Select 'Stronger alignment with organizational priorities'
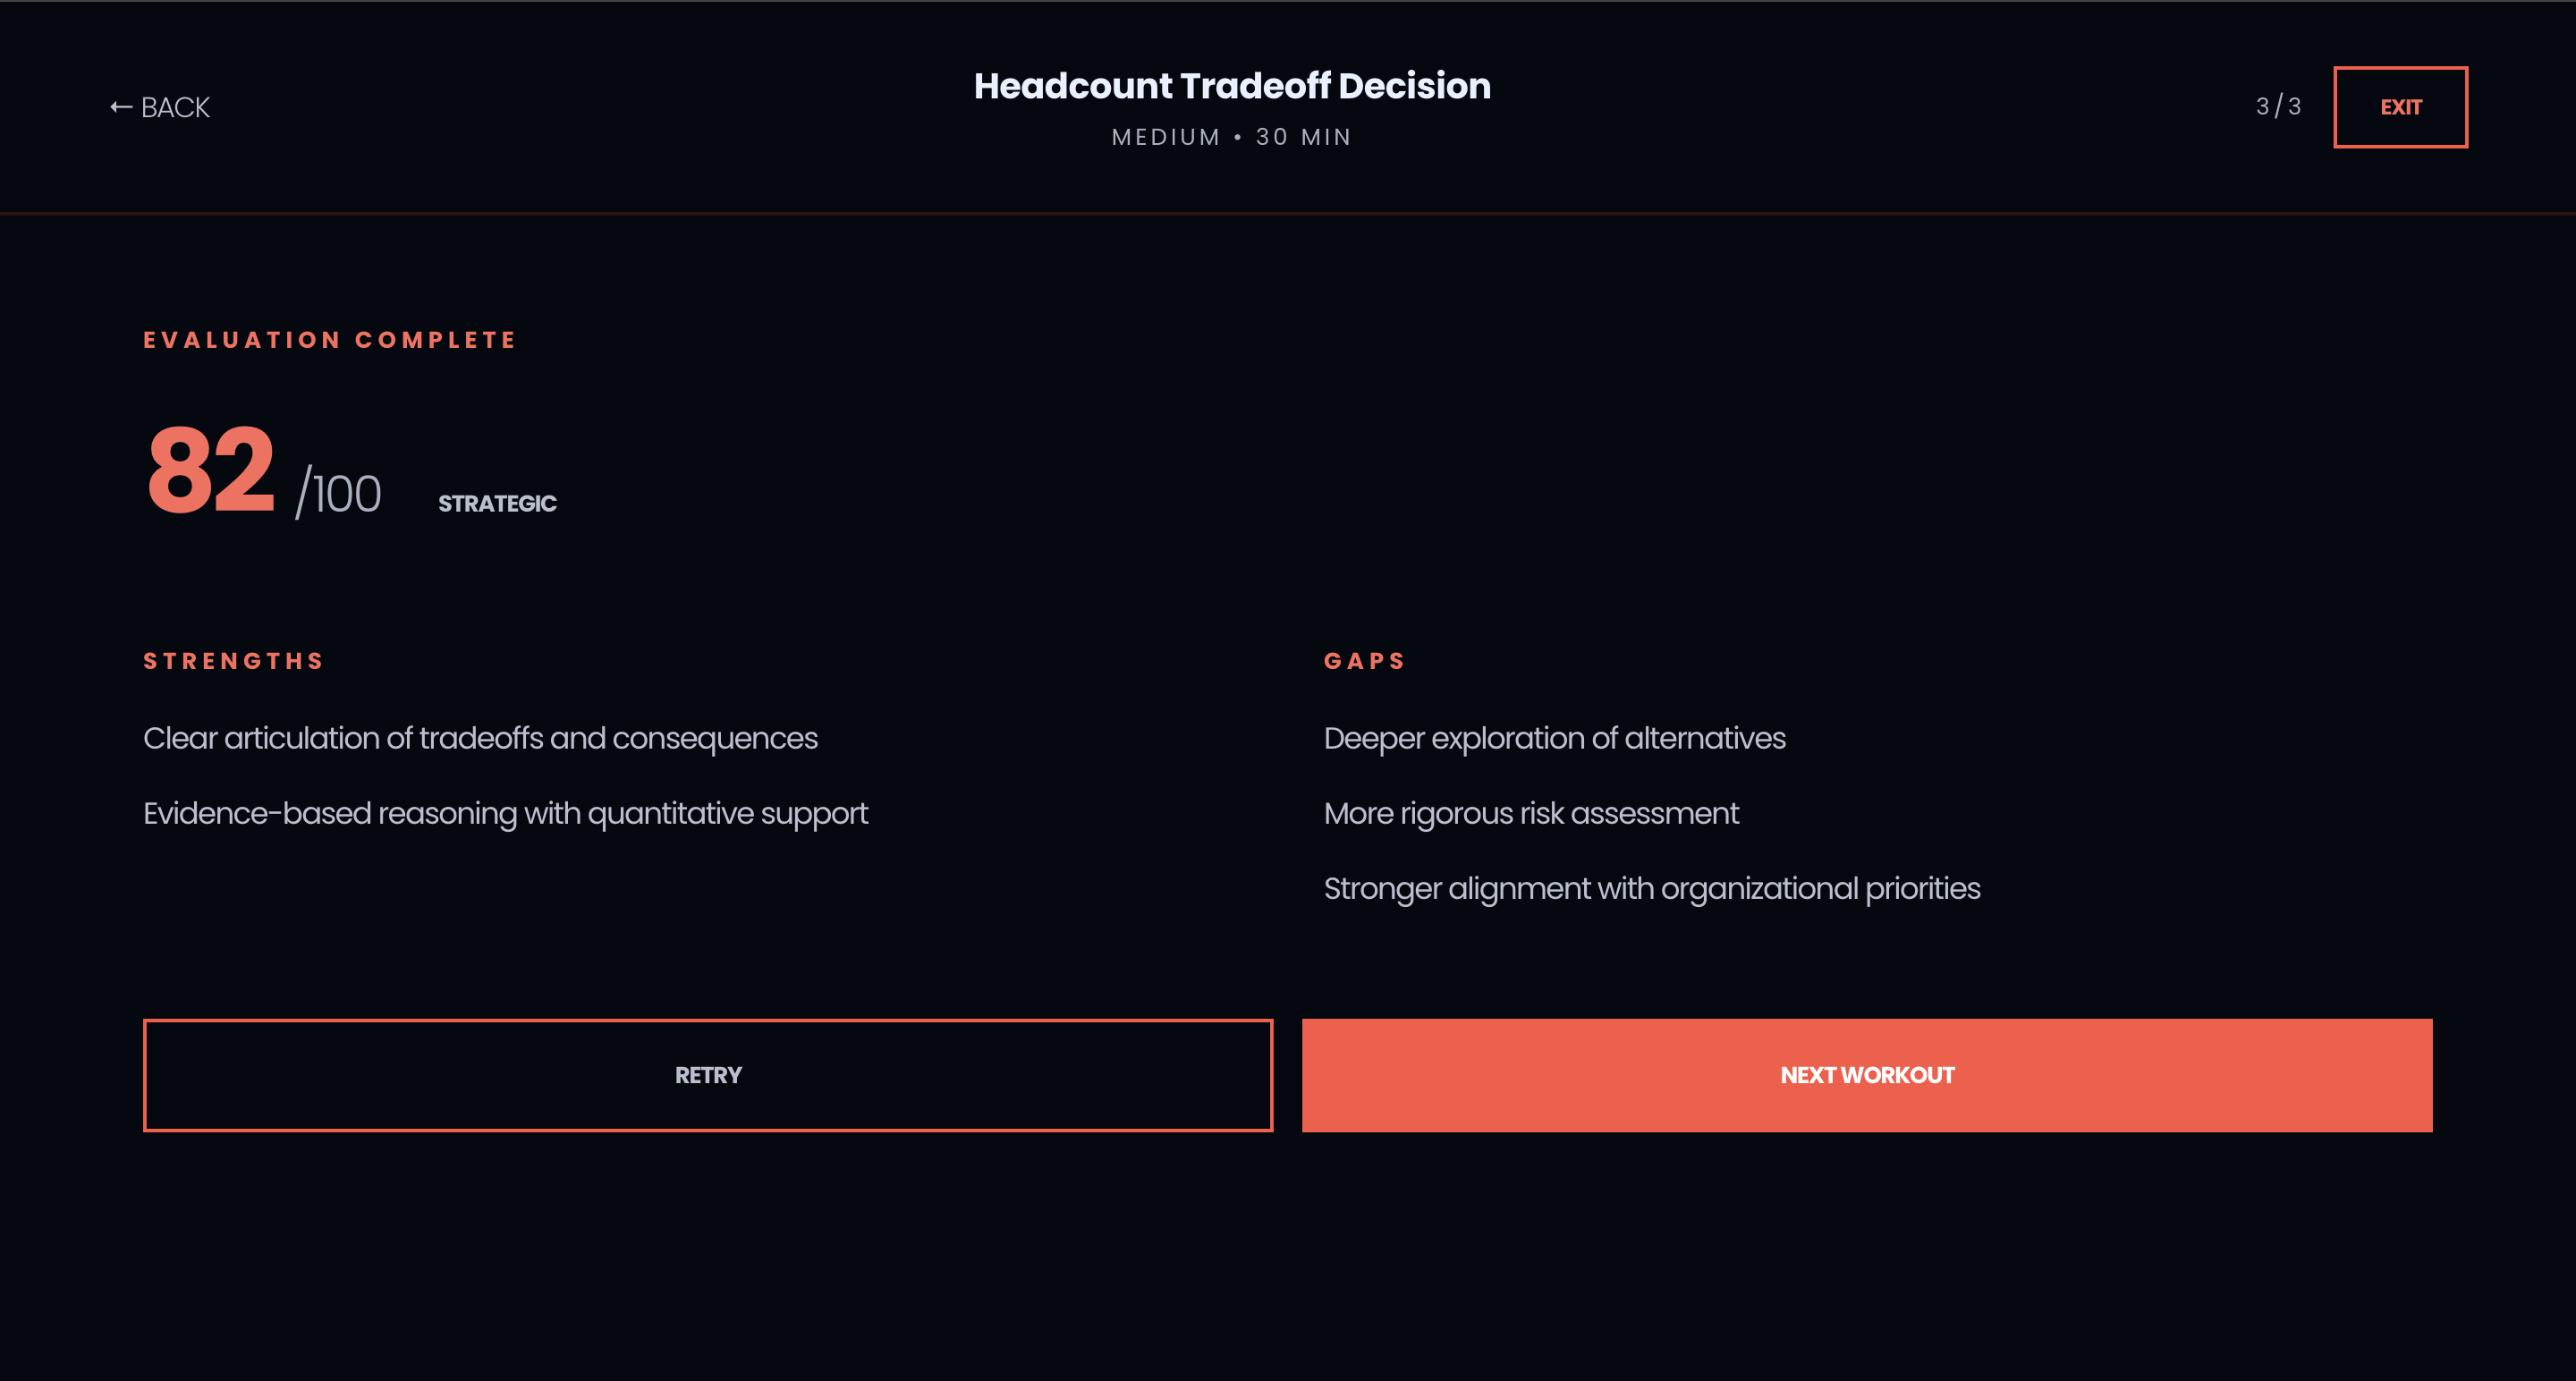2576x1381 pixels. (x=1651, y=888)
